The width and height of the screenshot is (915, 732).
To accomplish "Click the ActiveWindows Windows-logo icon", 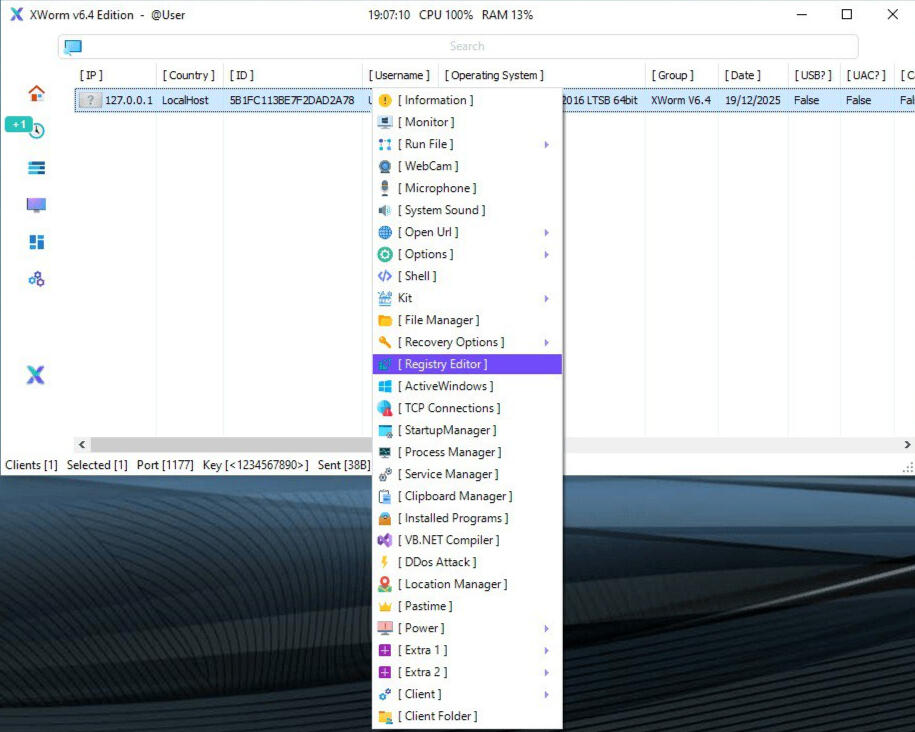I will (x=385, y=386).
